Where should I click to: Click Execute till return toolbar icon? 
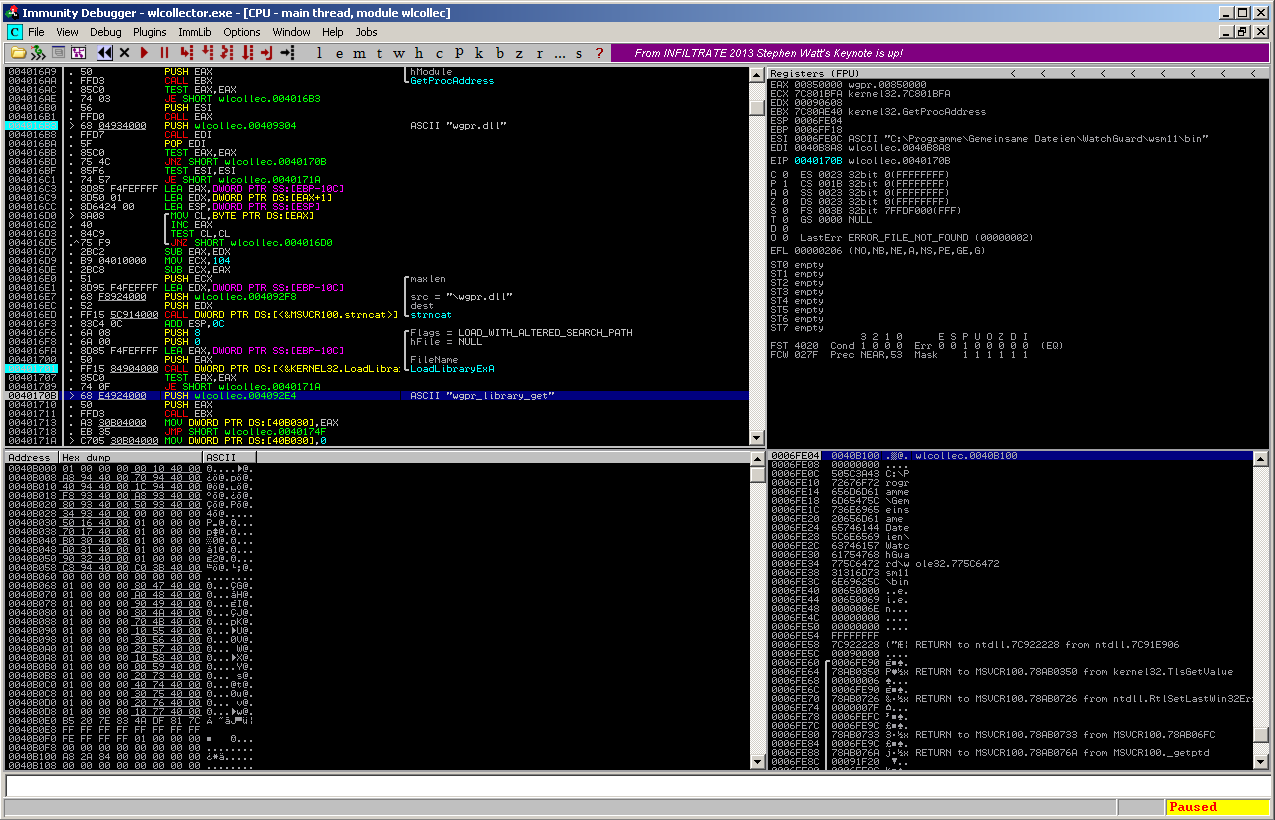266,52
